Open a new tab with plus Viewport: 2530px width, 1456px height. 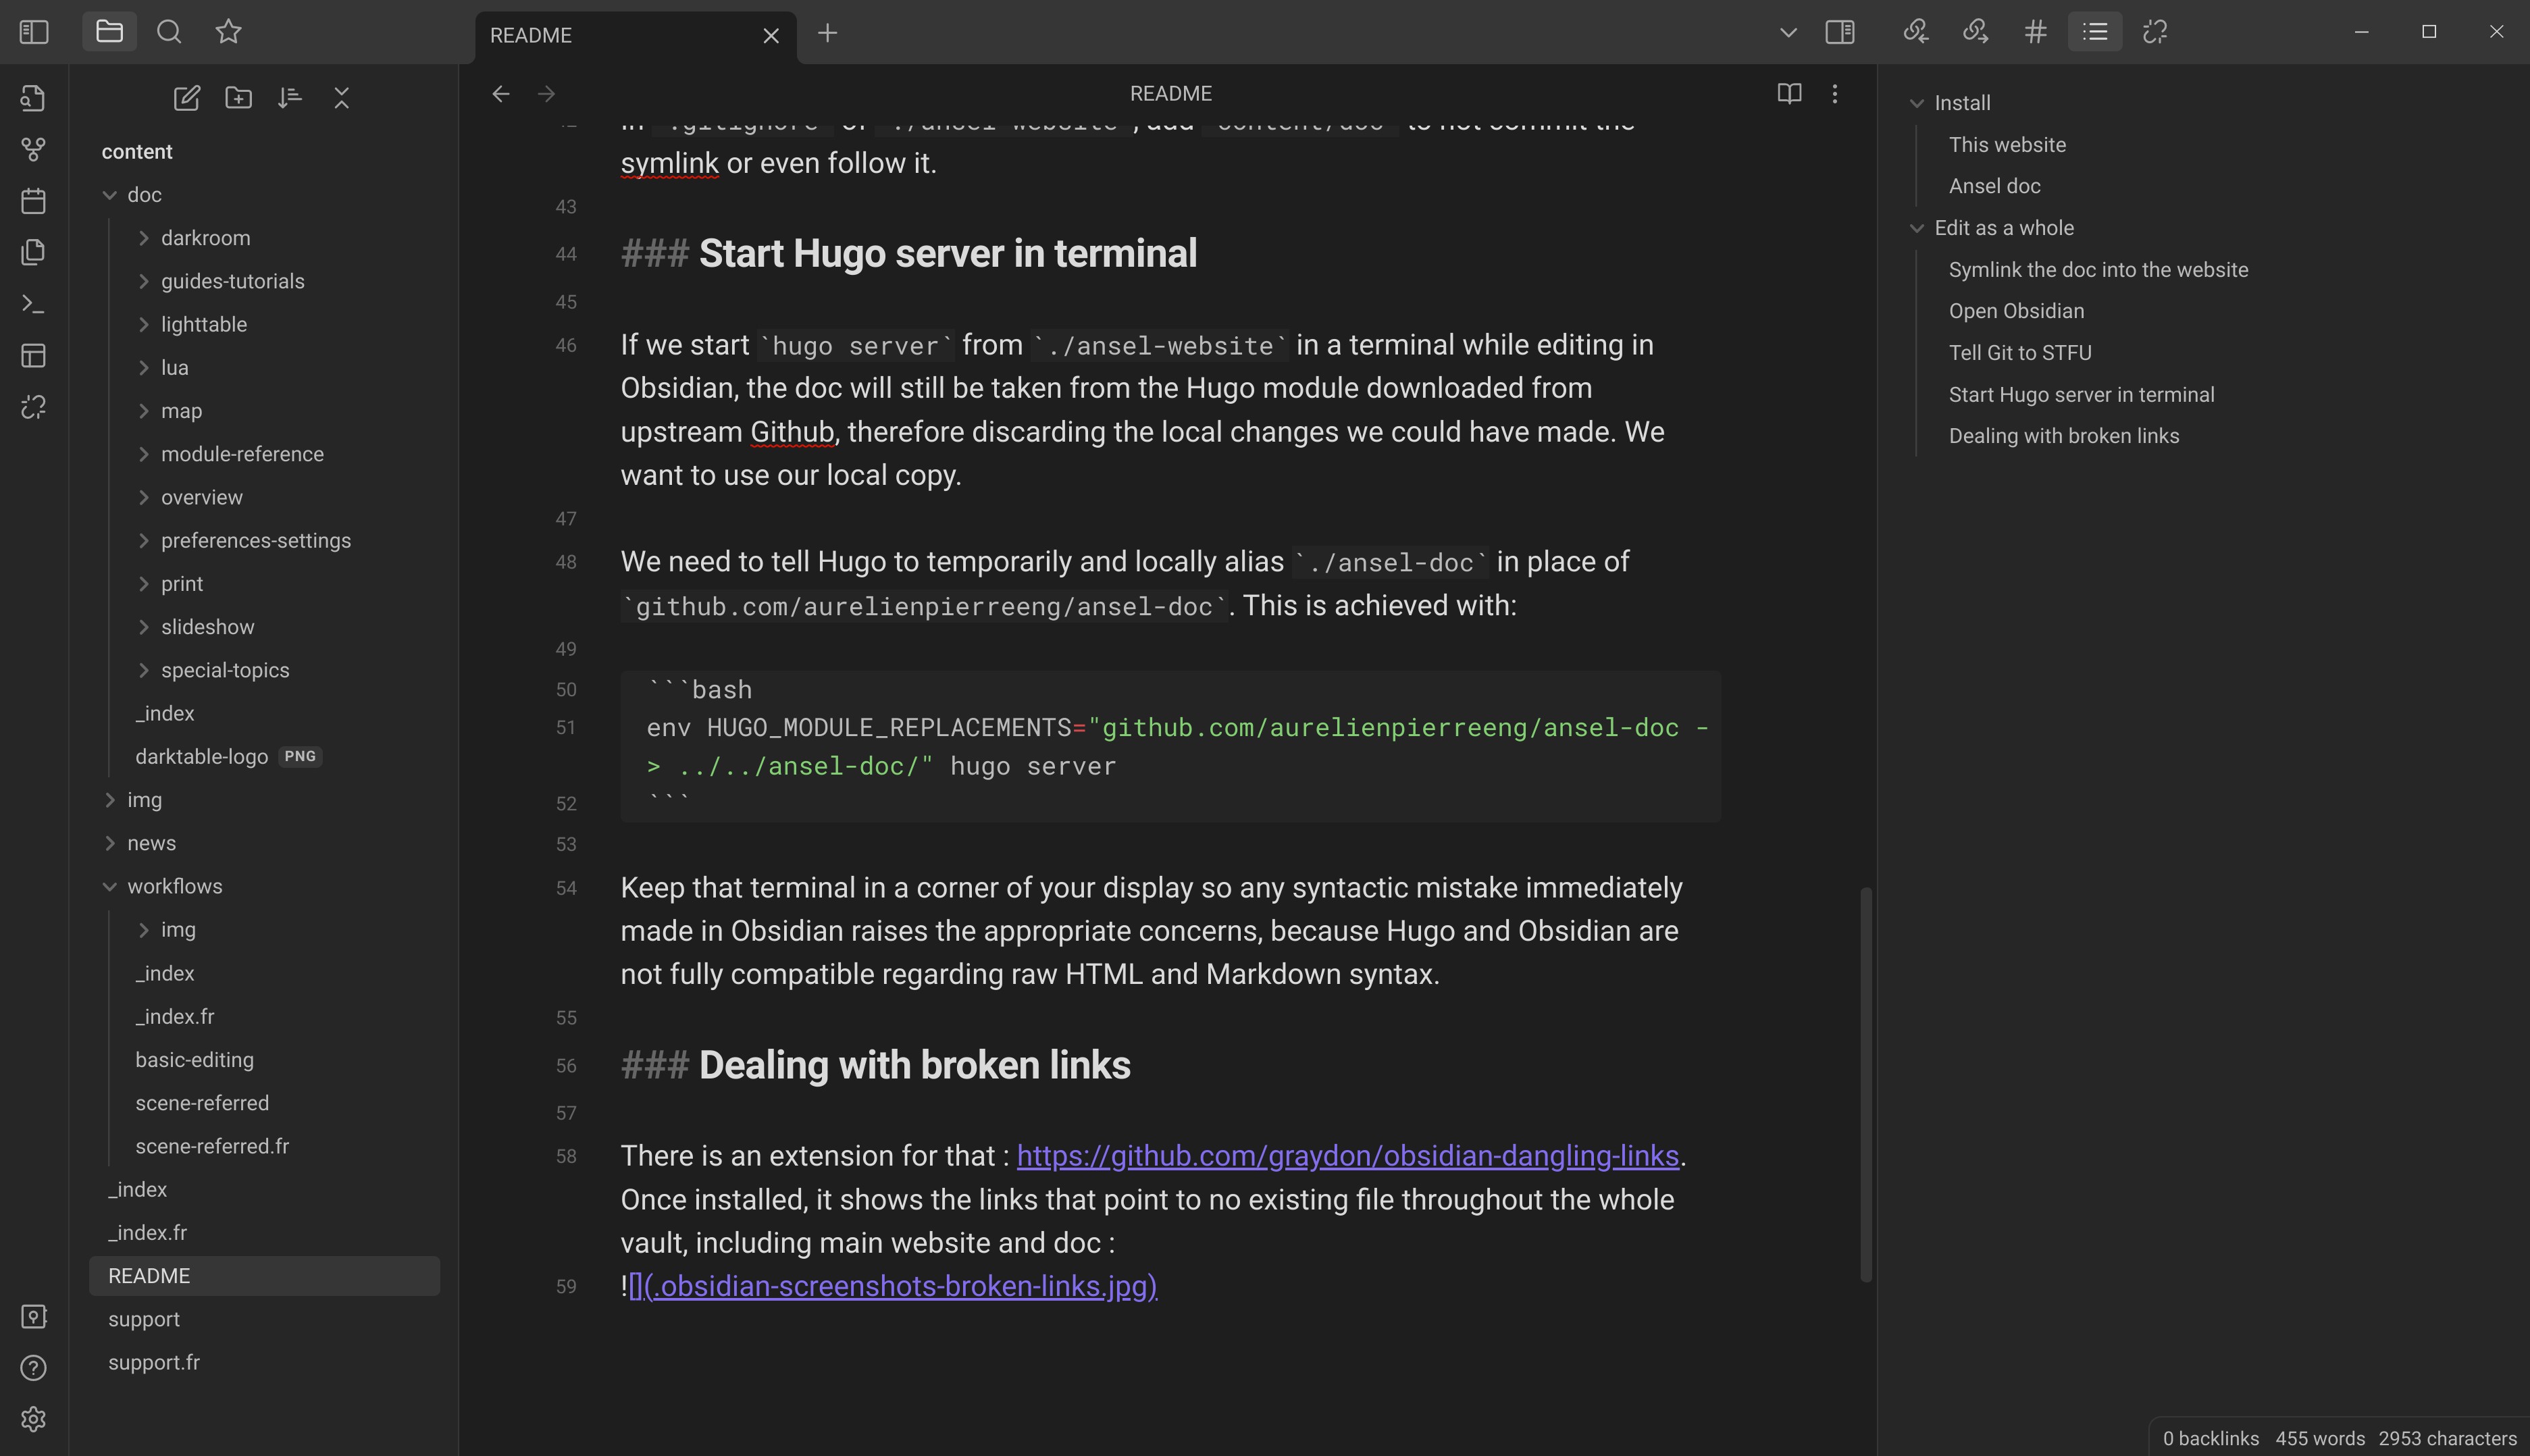click(x=828, y=33)
